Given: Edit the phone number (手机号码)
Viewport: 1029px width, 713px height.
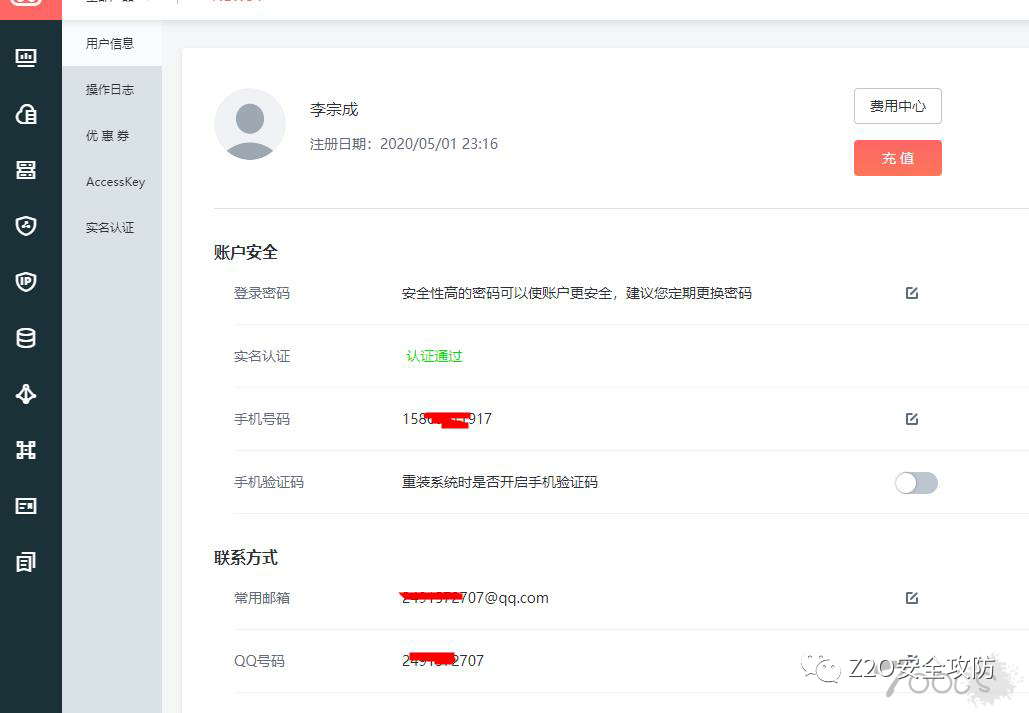Looking at the screenshot, I should 912,419.
